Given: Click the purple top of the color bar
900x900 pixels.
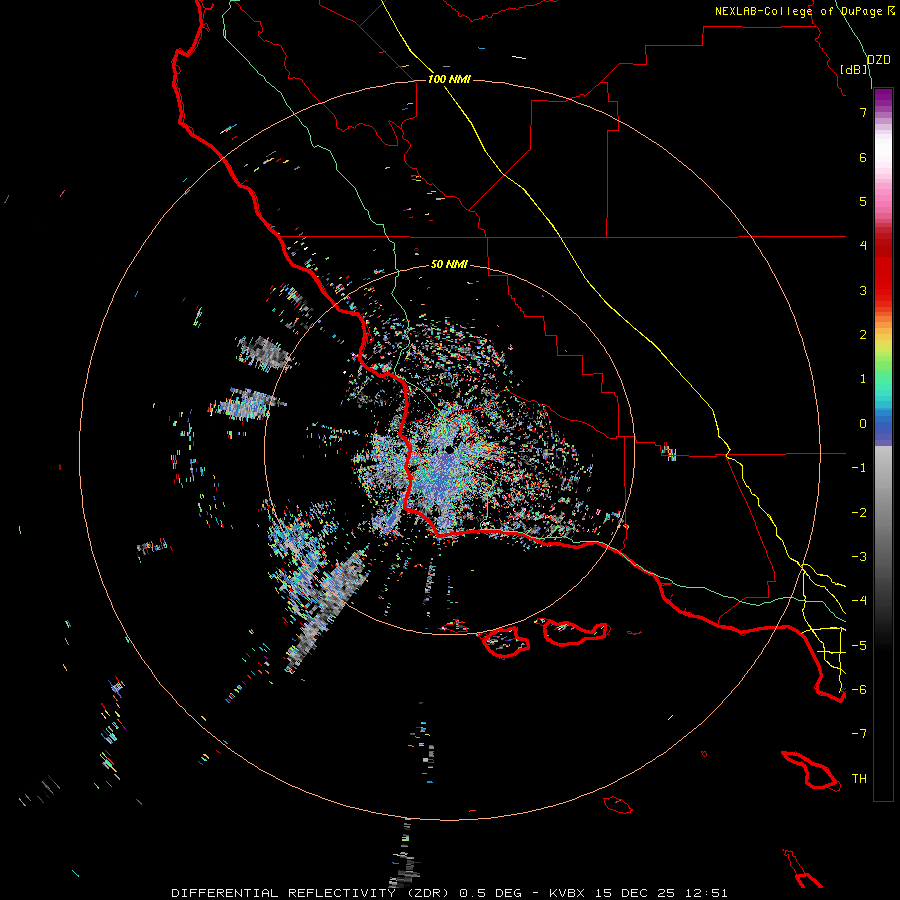Looking at the screenshot, I should (883, 98).
